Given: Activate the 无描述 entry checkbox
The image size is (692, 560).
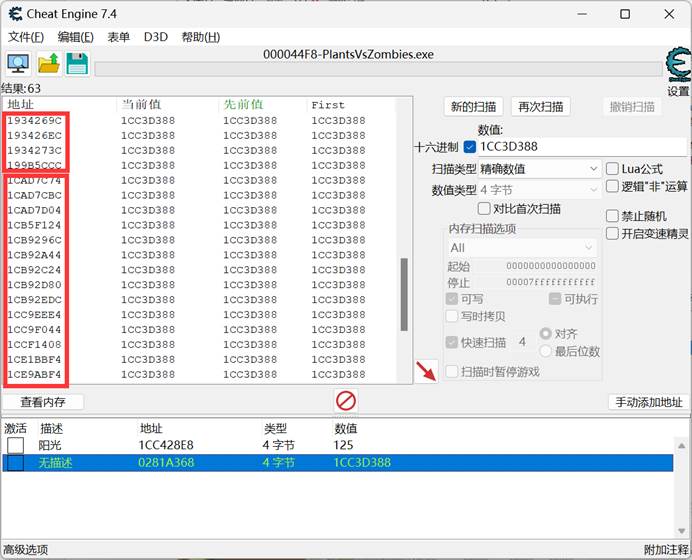Looking at the screenshot, I should (15, 463).
